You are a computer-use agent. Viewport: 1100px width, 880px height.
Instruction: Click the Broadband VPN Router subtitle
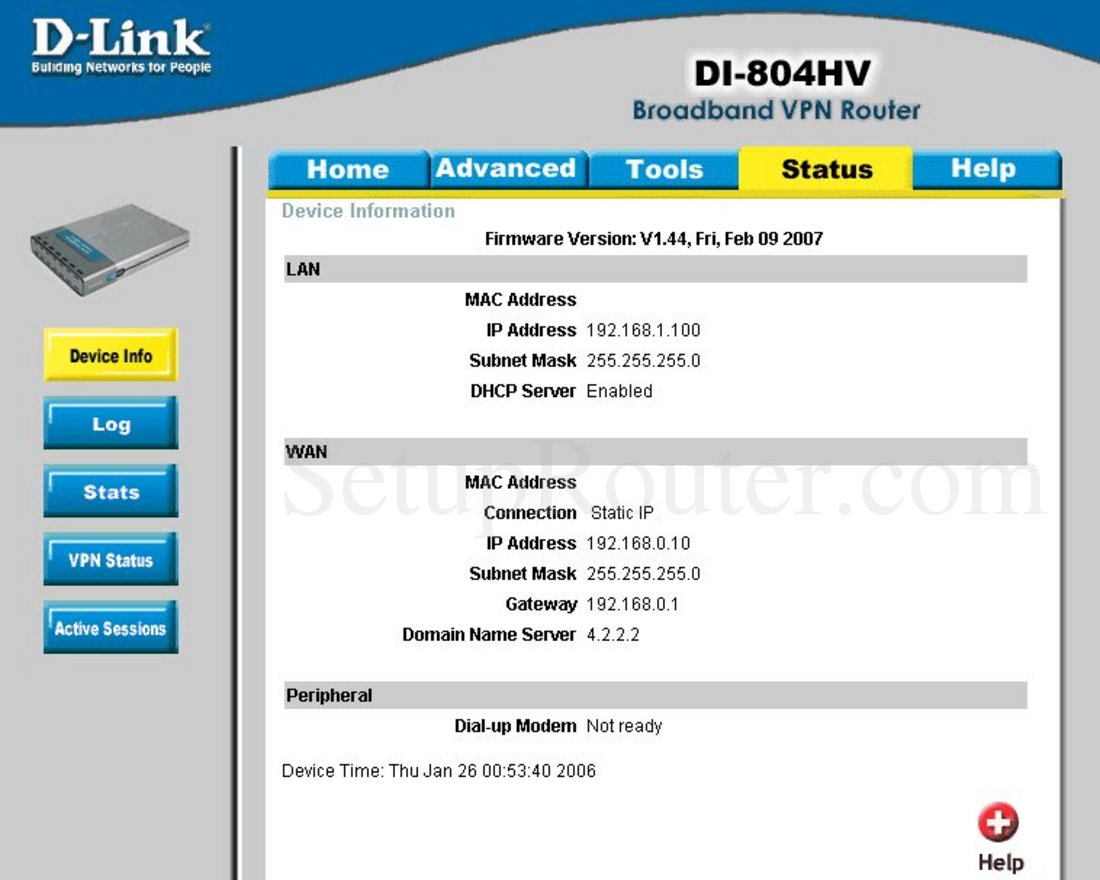click(x=776, y=110)
